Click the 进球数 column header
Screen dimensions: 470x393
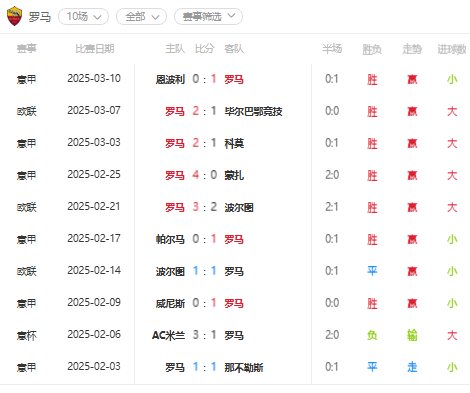coord(452,49)
